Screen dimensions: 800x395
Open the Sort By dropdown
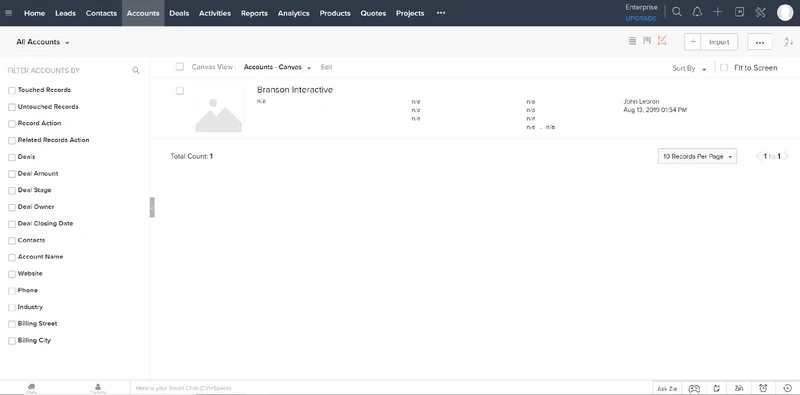pos(689,68)
